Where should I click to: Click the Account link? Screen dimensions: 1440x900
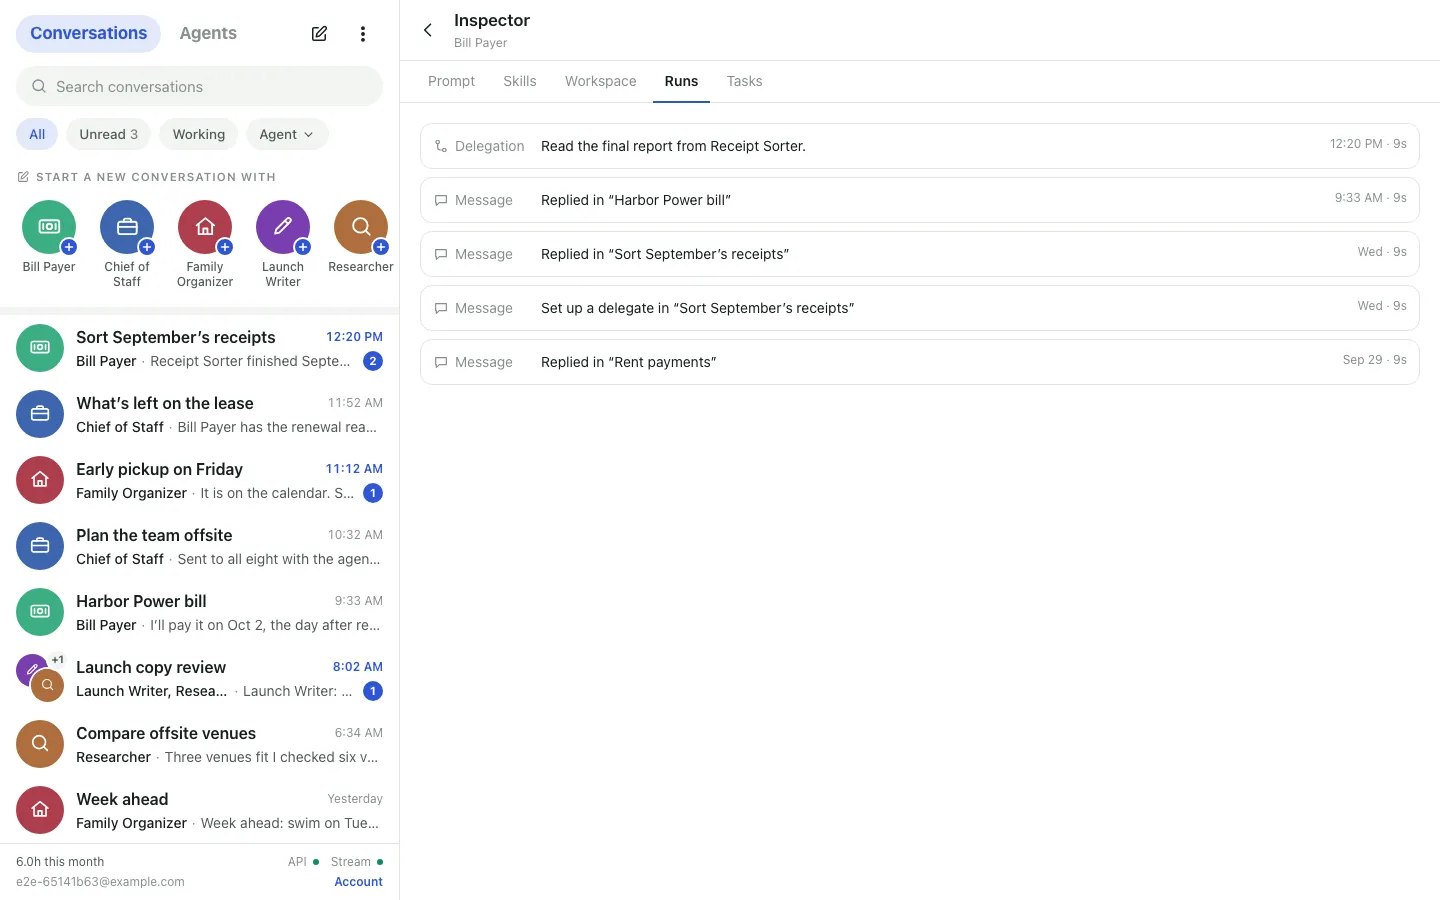tap(358, 882)
